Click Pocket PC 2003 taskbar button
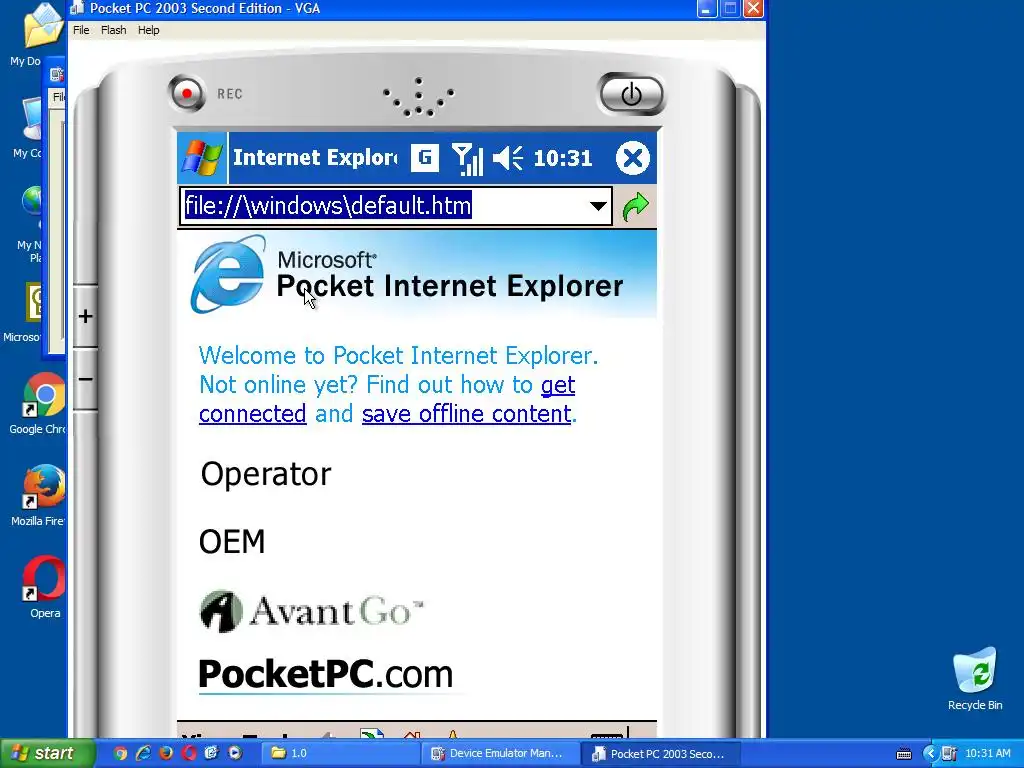This screenshot has width=1024, height=768. tap(660, 754)
